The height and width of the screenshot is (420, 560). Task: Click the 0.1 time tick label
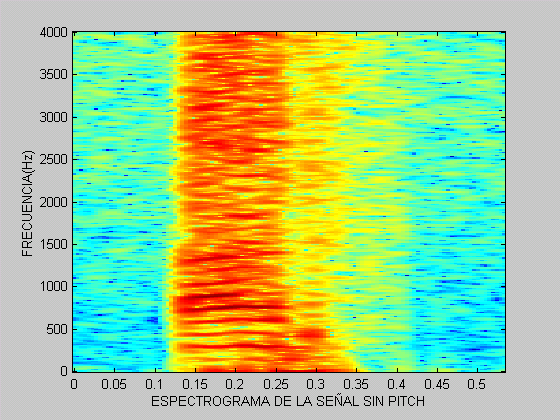tap(154, 384)
